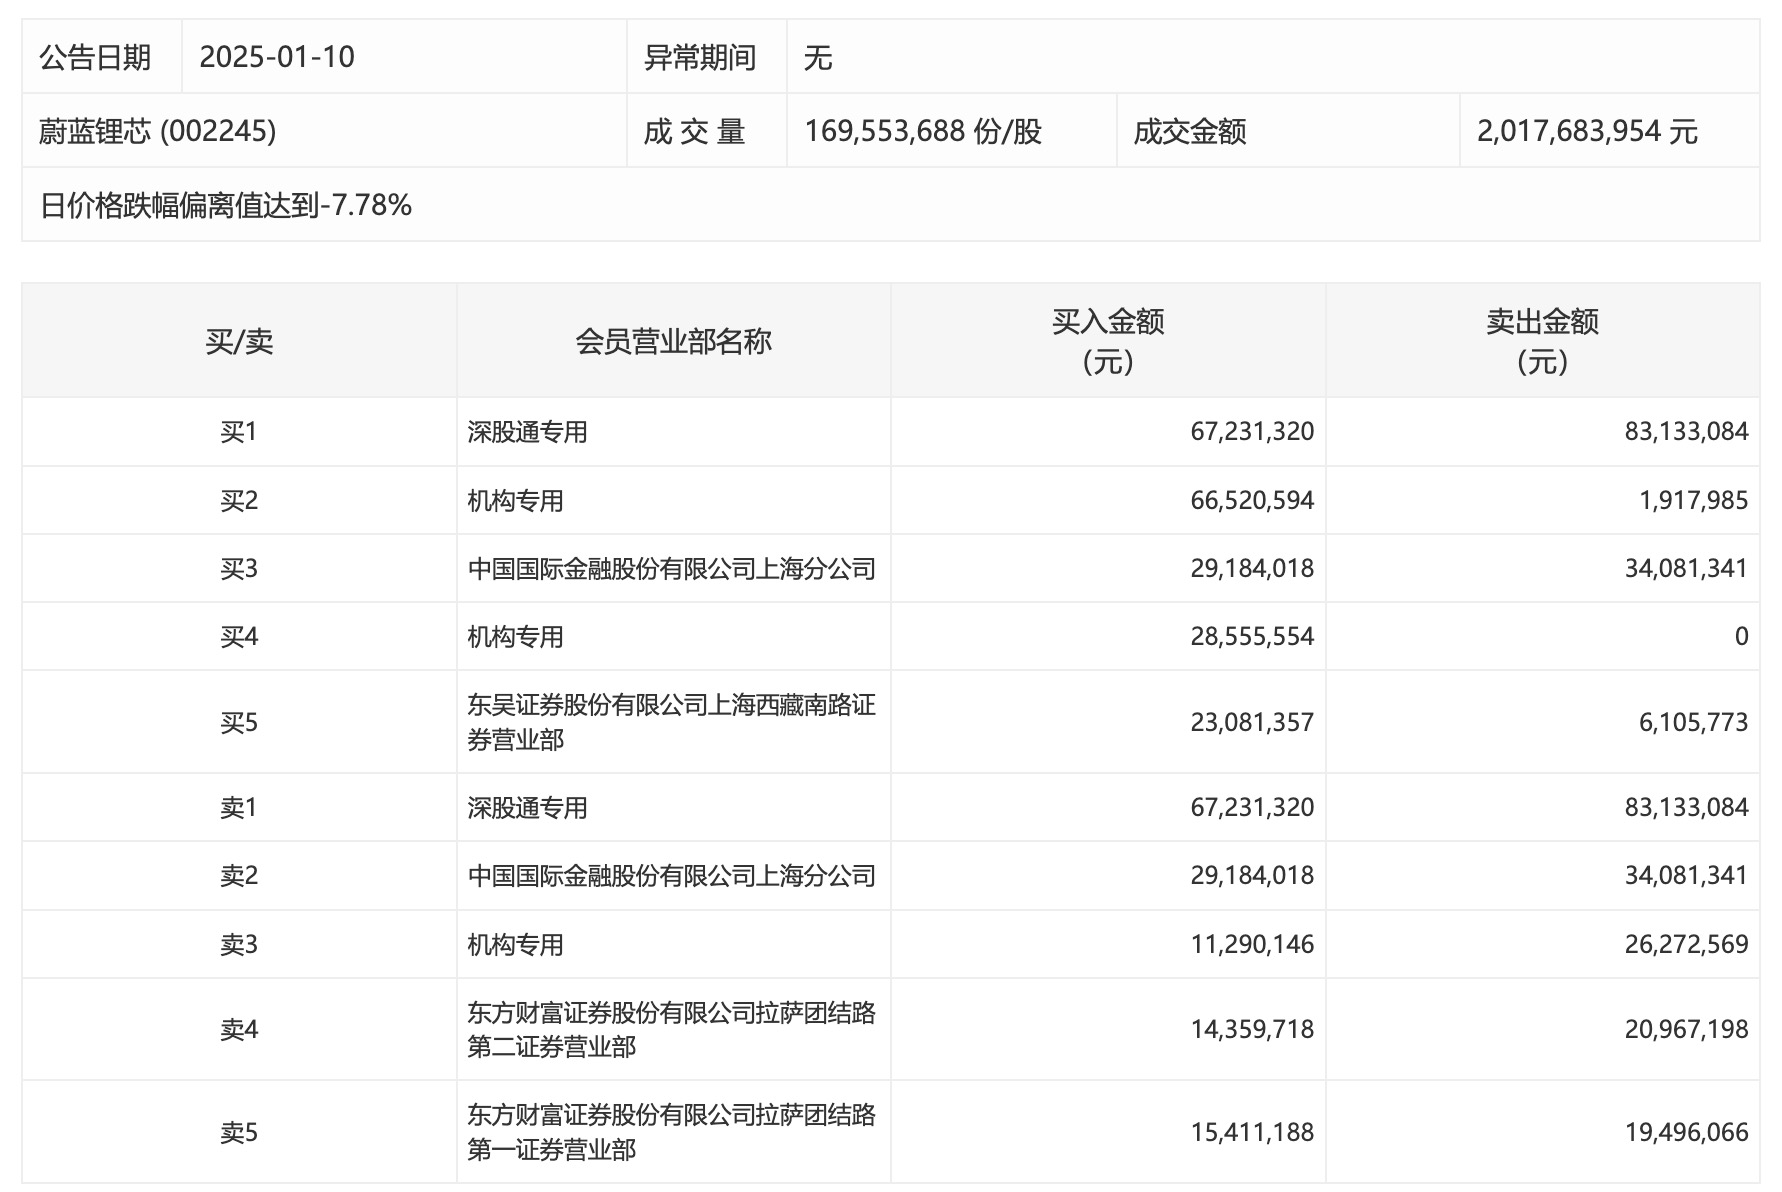Screen dimensions: 1782x1192
Task: Select the 买3 row label
Action: [239, 568]
